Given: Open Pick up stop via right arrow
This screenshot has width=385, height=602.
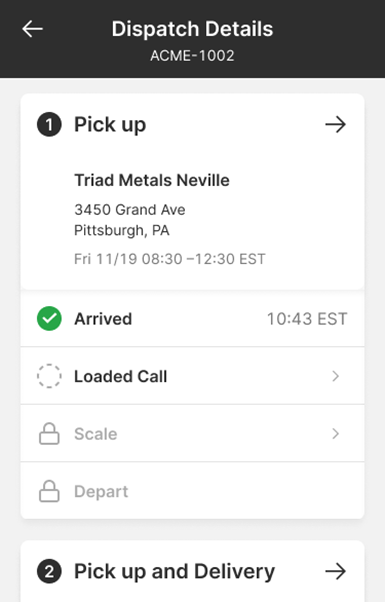Looking at the screenshot, I should (x=335, y=125).
